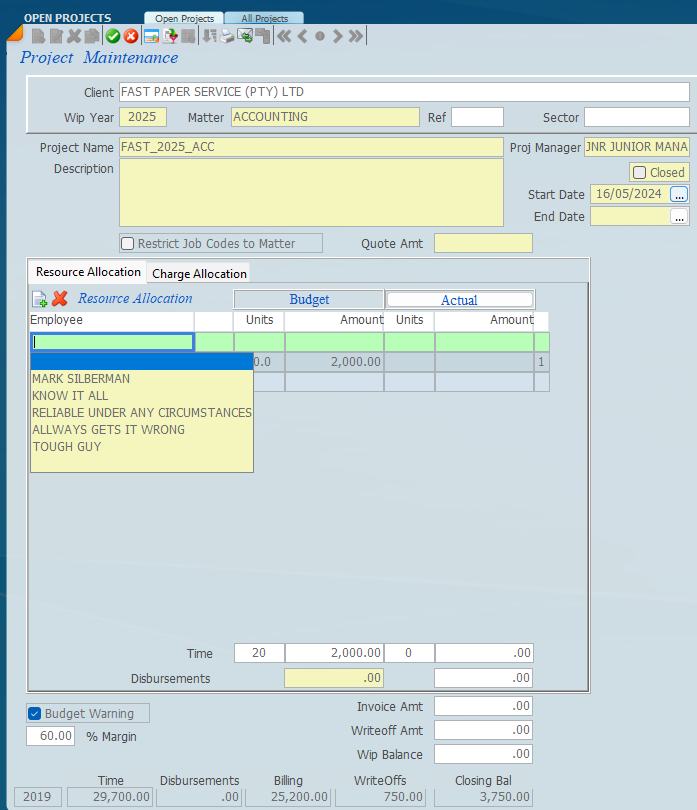This screenshot has width=697, height=810.
Task: Open the Start Date picker button
Action: 679,194
